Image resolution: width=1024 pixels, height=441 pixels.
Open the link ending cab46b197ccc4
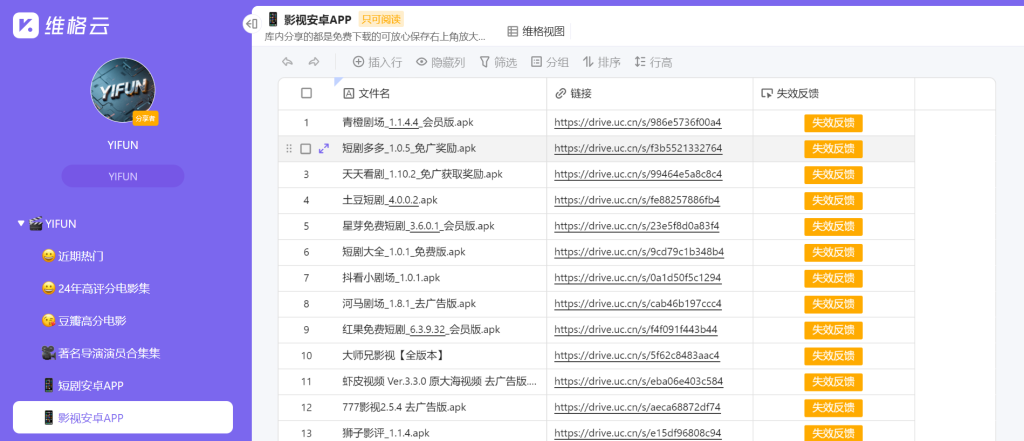638,304
